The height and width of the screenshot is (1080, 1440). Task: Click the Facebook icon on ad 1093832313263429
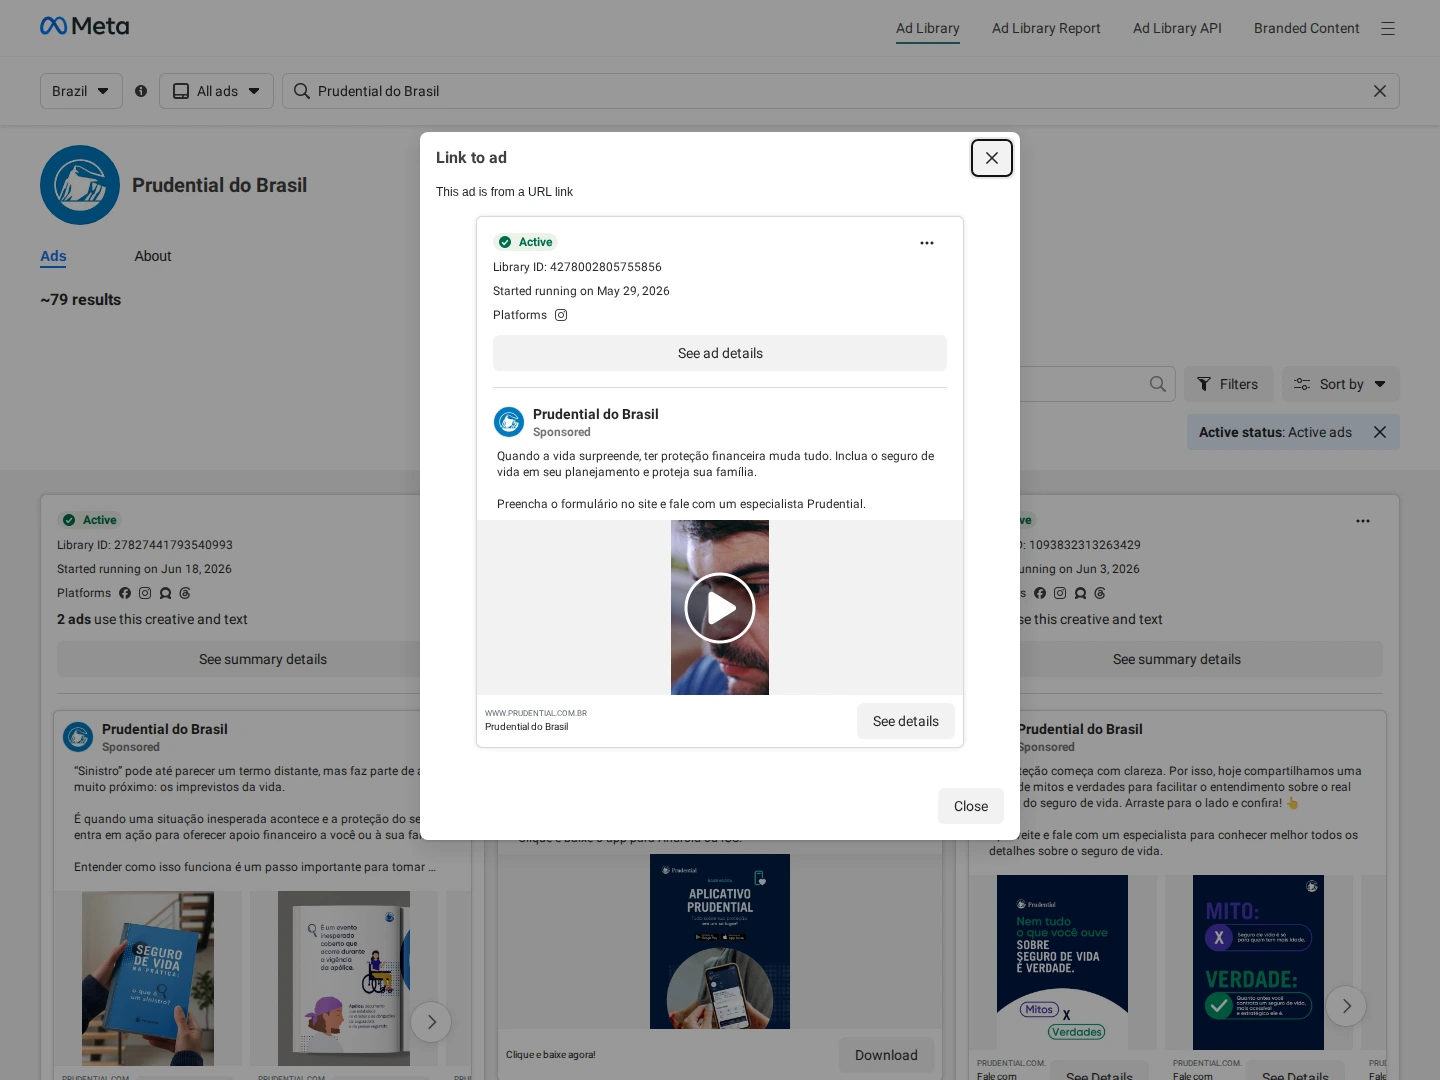pyautogui.click(x=1040, y=593)
